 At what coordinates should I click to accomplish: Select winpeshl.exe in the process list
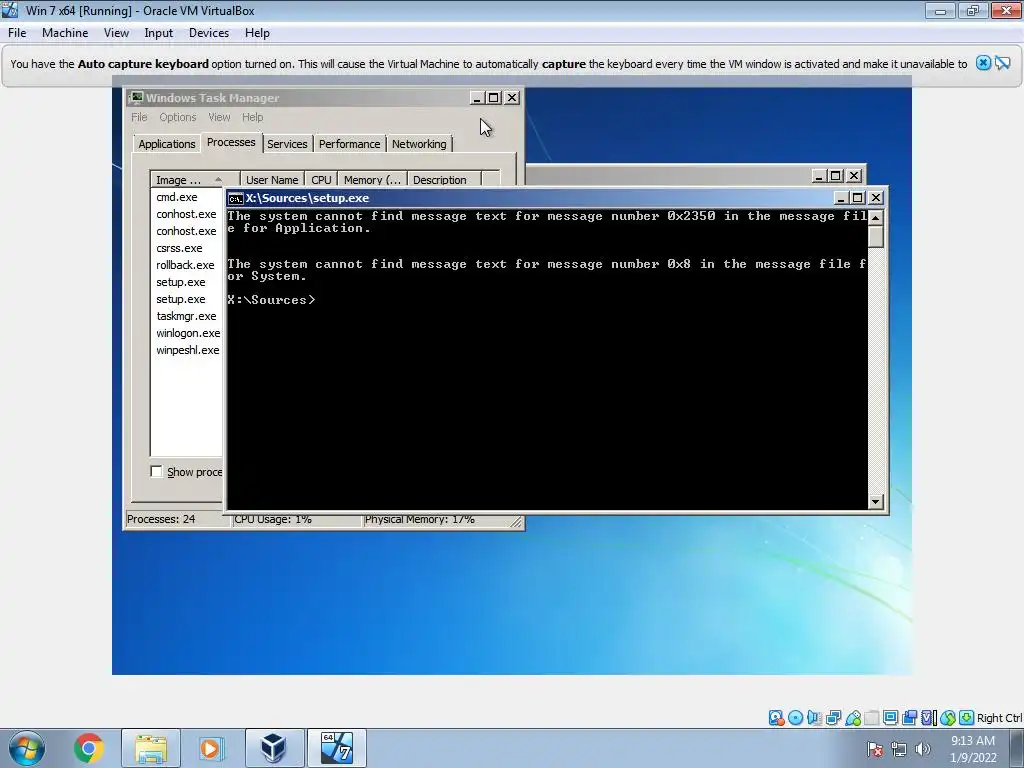[187, 350]
